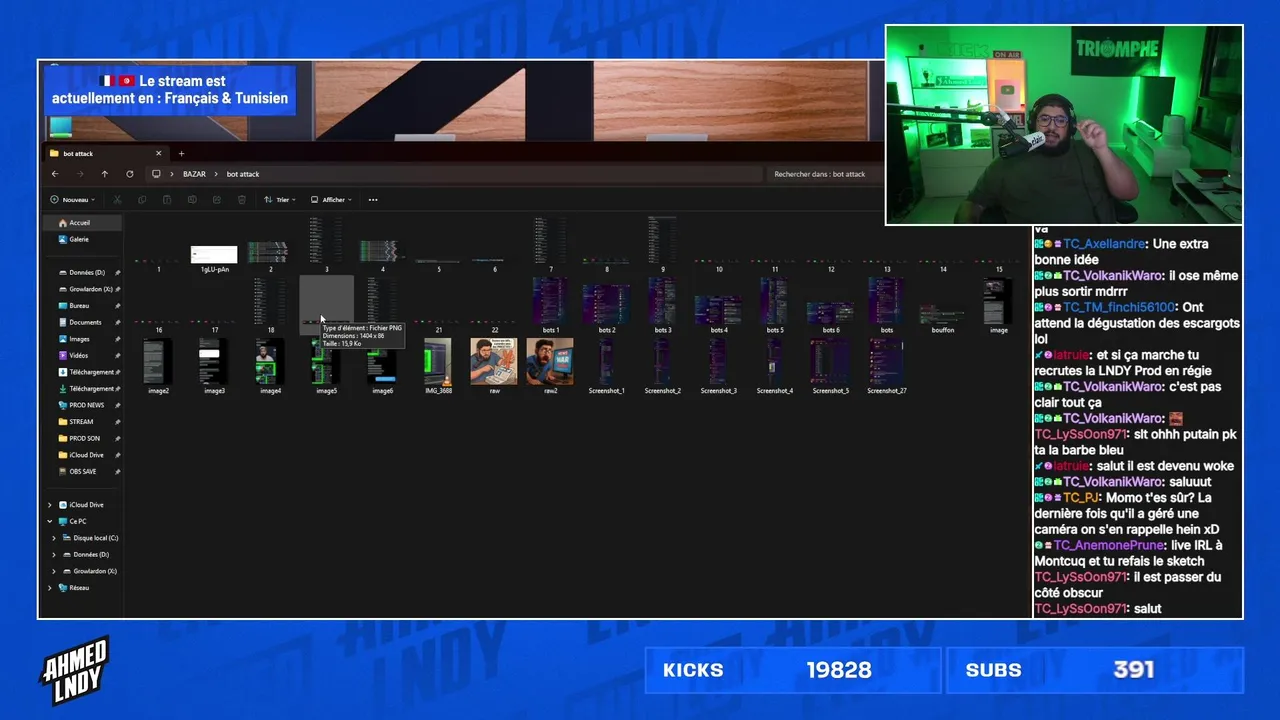Unpin OBS SAVE using its pin icon
Viewport: 1280px width, 720px height.
coord(117,471)
